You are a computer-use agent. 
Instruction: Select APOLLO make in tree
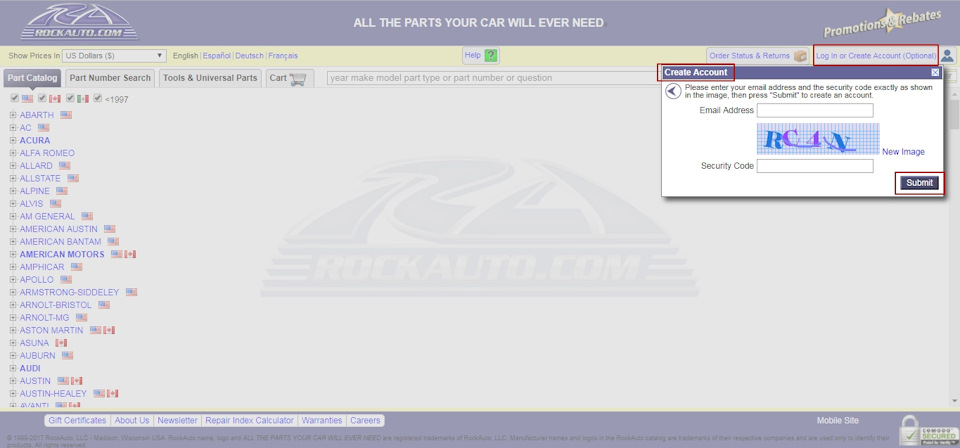(x=37, y=280)
